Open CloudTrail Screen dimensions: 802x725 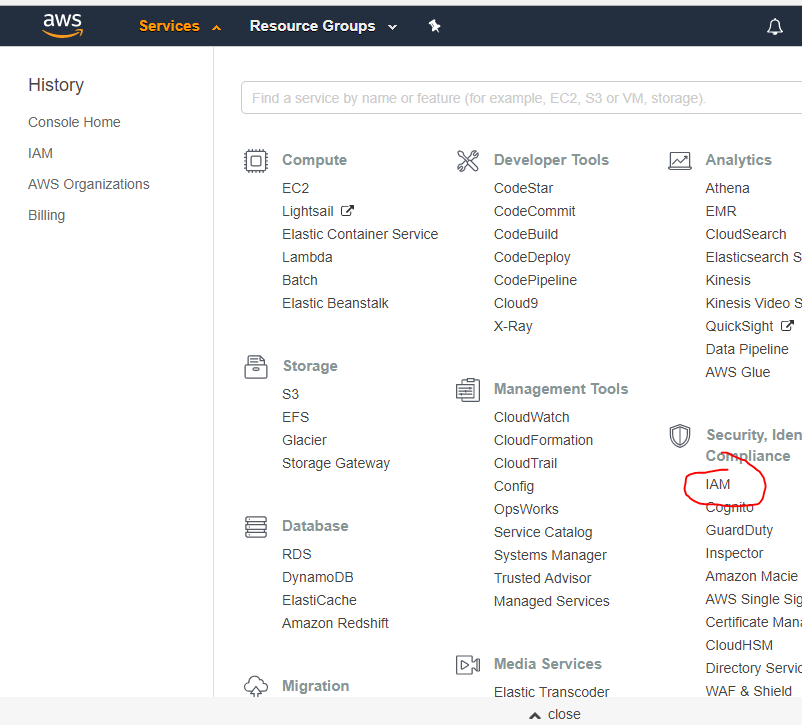525,464
